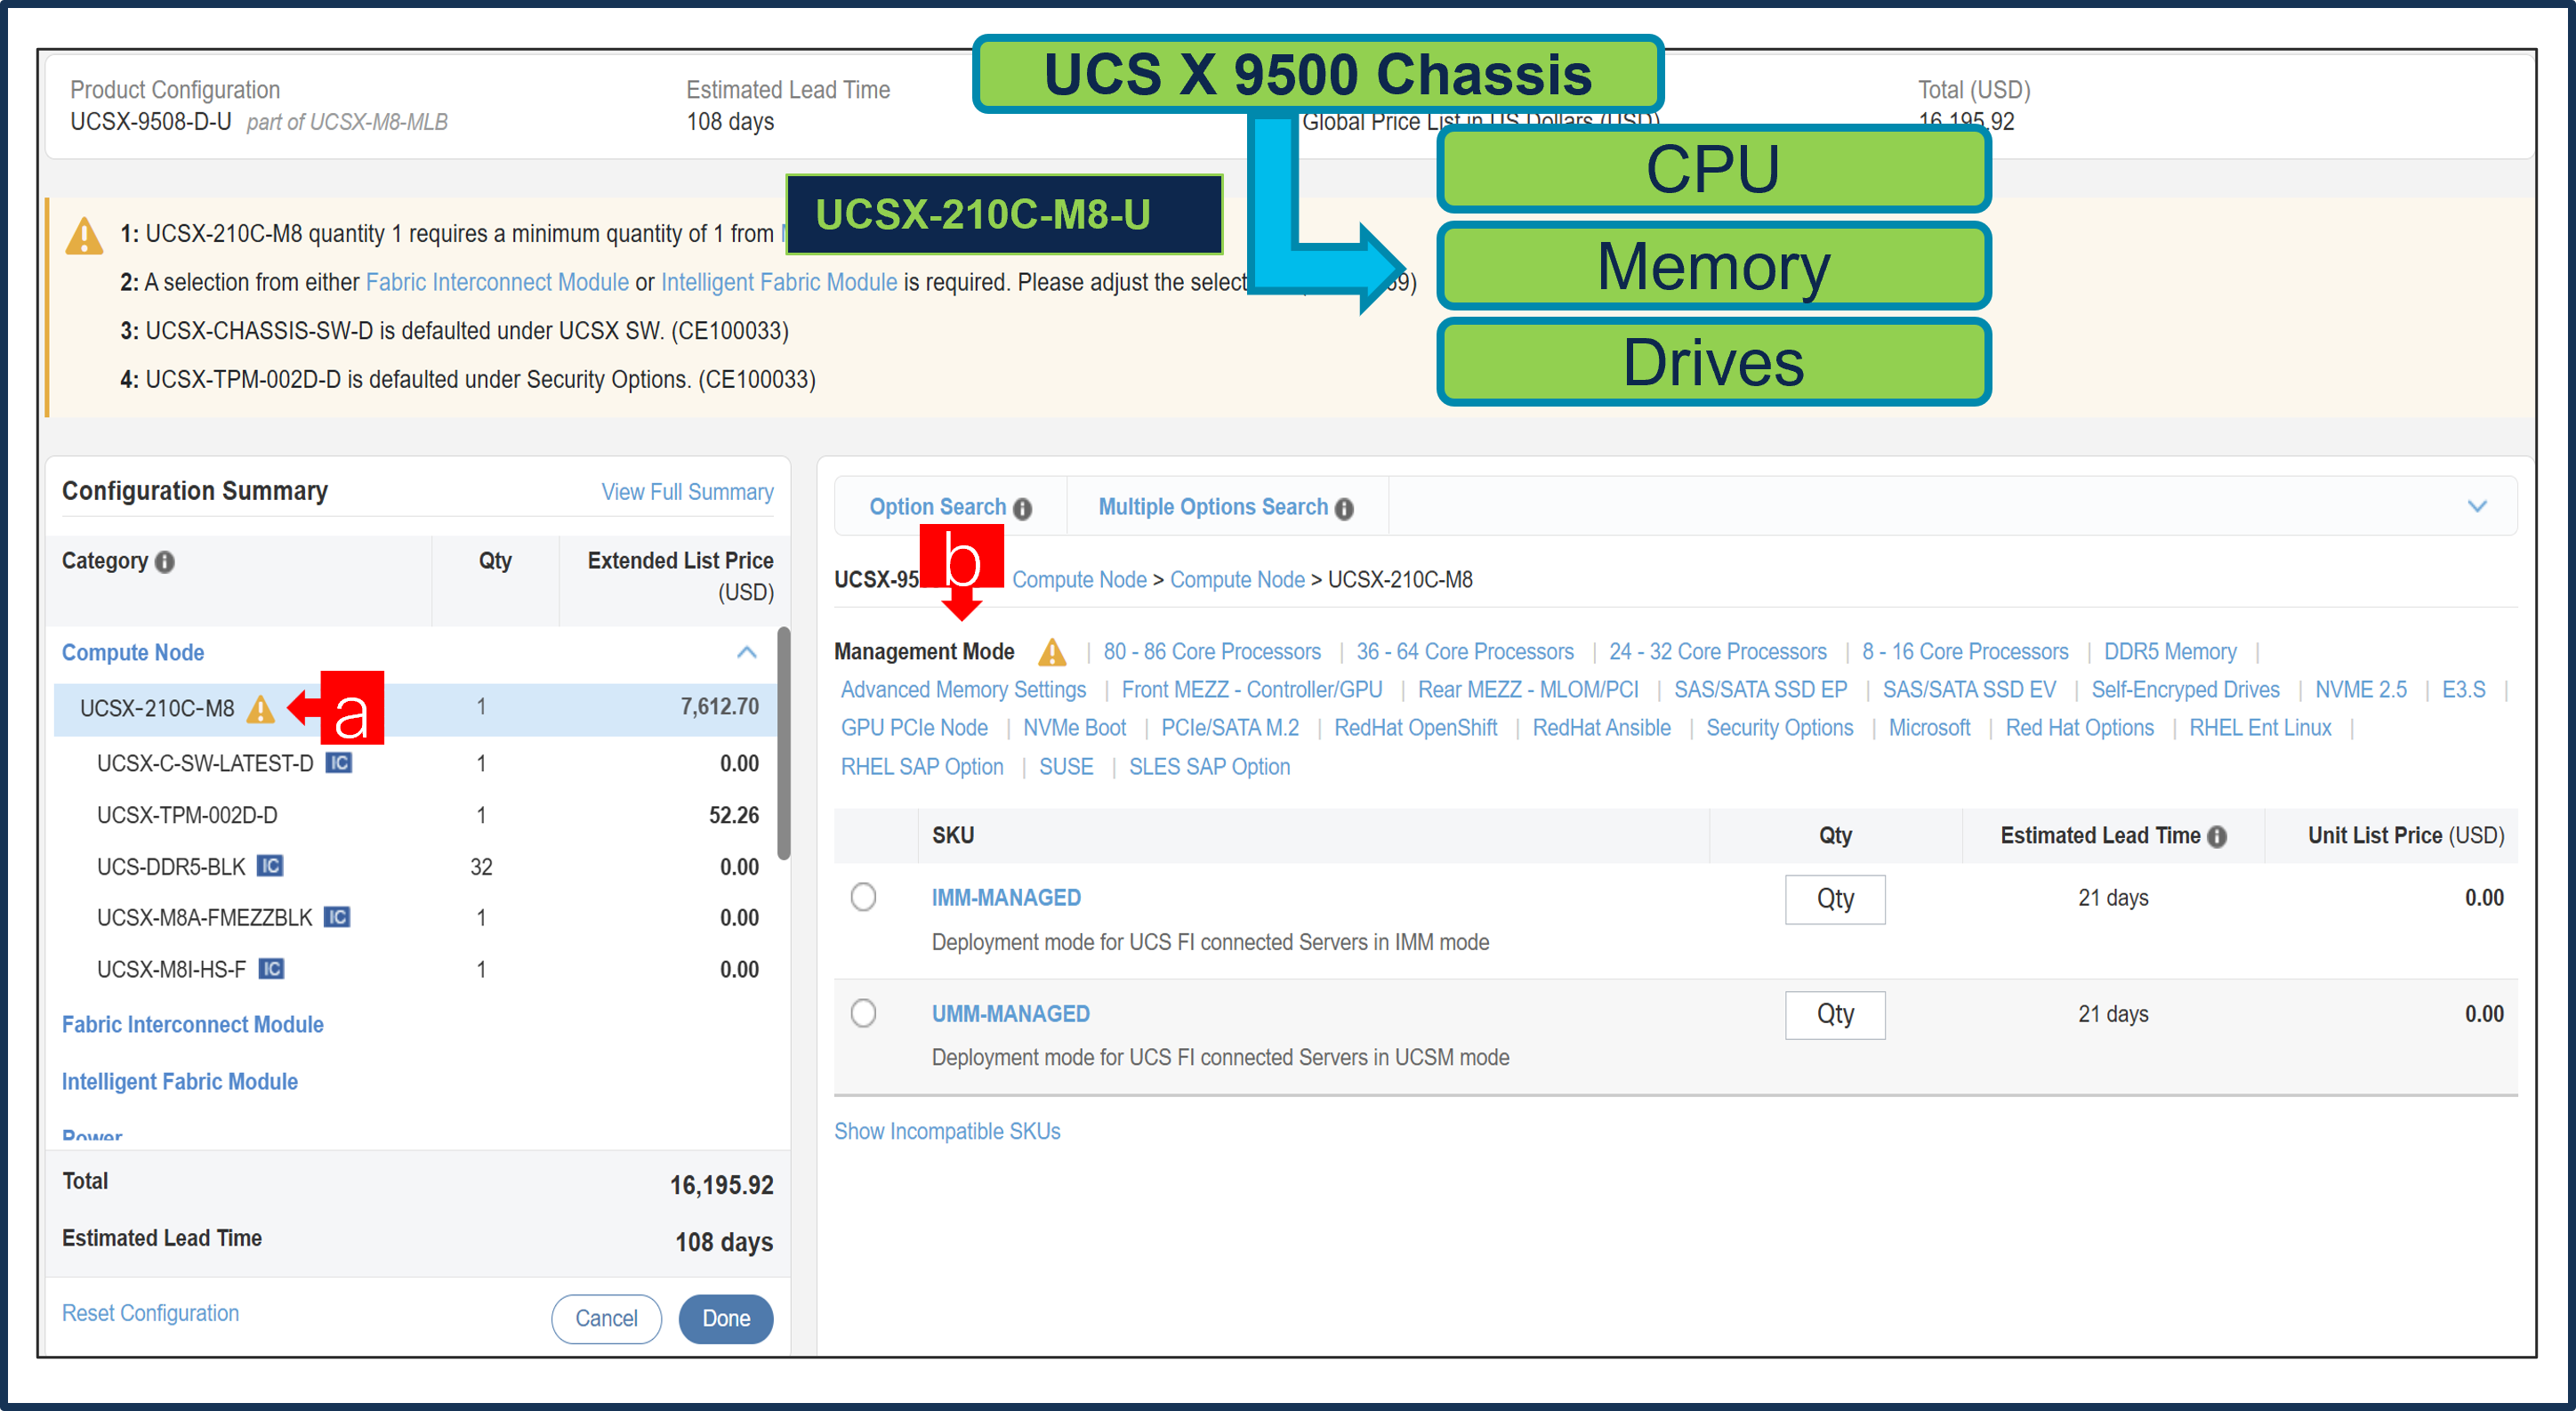Click the info icon beside Estimated Lead Time column
The width and height of the screenshot is (2576, 1411).
click(x=2217, y=836)
